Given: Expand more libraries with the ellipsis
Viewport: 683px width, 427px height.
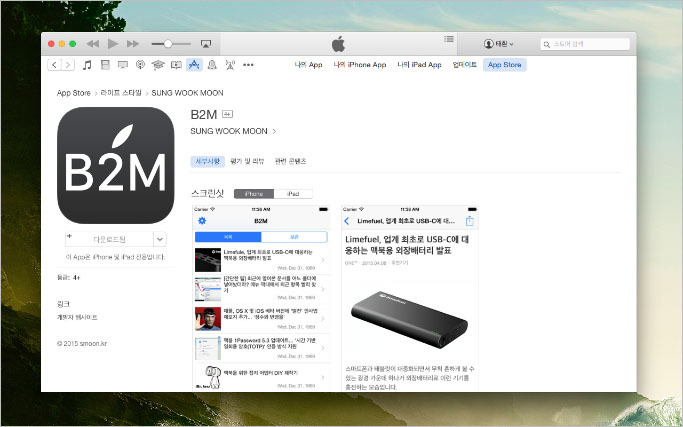Looking at the screenshot, I should (248, 65).
